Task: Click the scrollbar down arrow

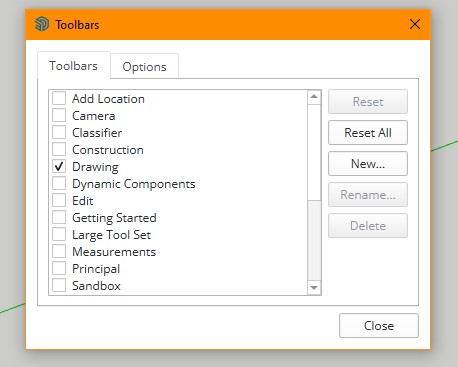Action: [x=314, y=287]
